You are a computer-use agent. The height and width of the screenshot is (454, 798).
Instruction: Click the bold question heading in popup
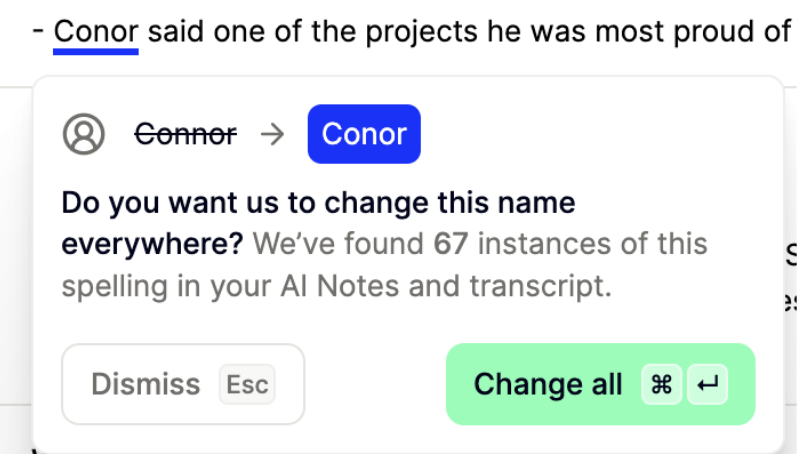(x=318, y=204)
